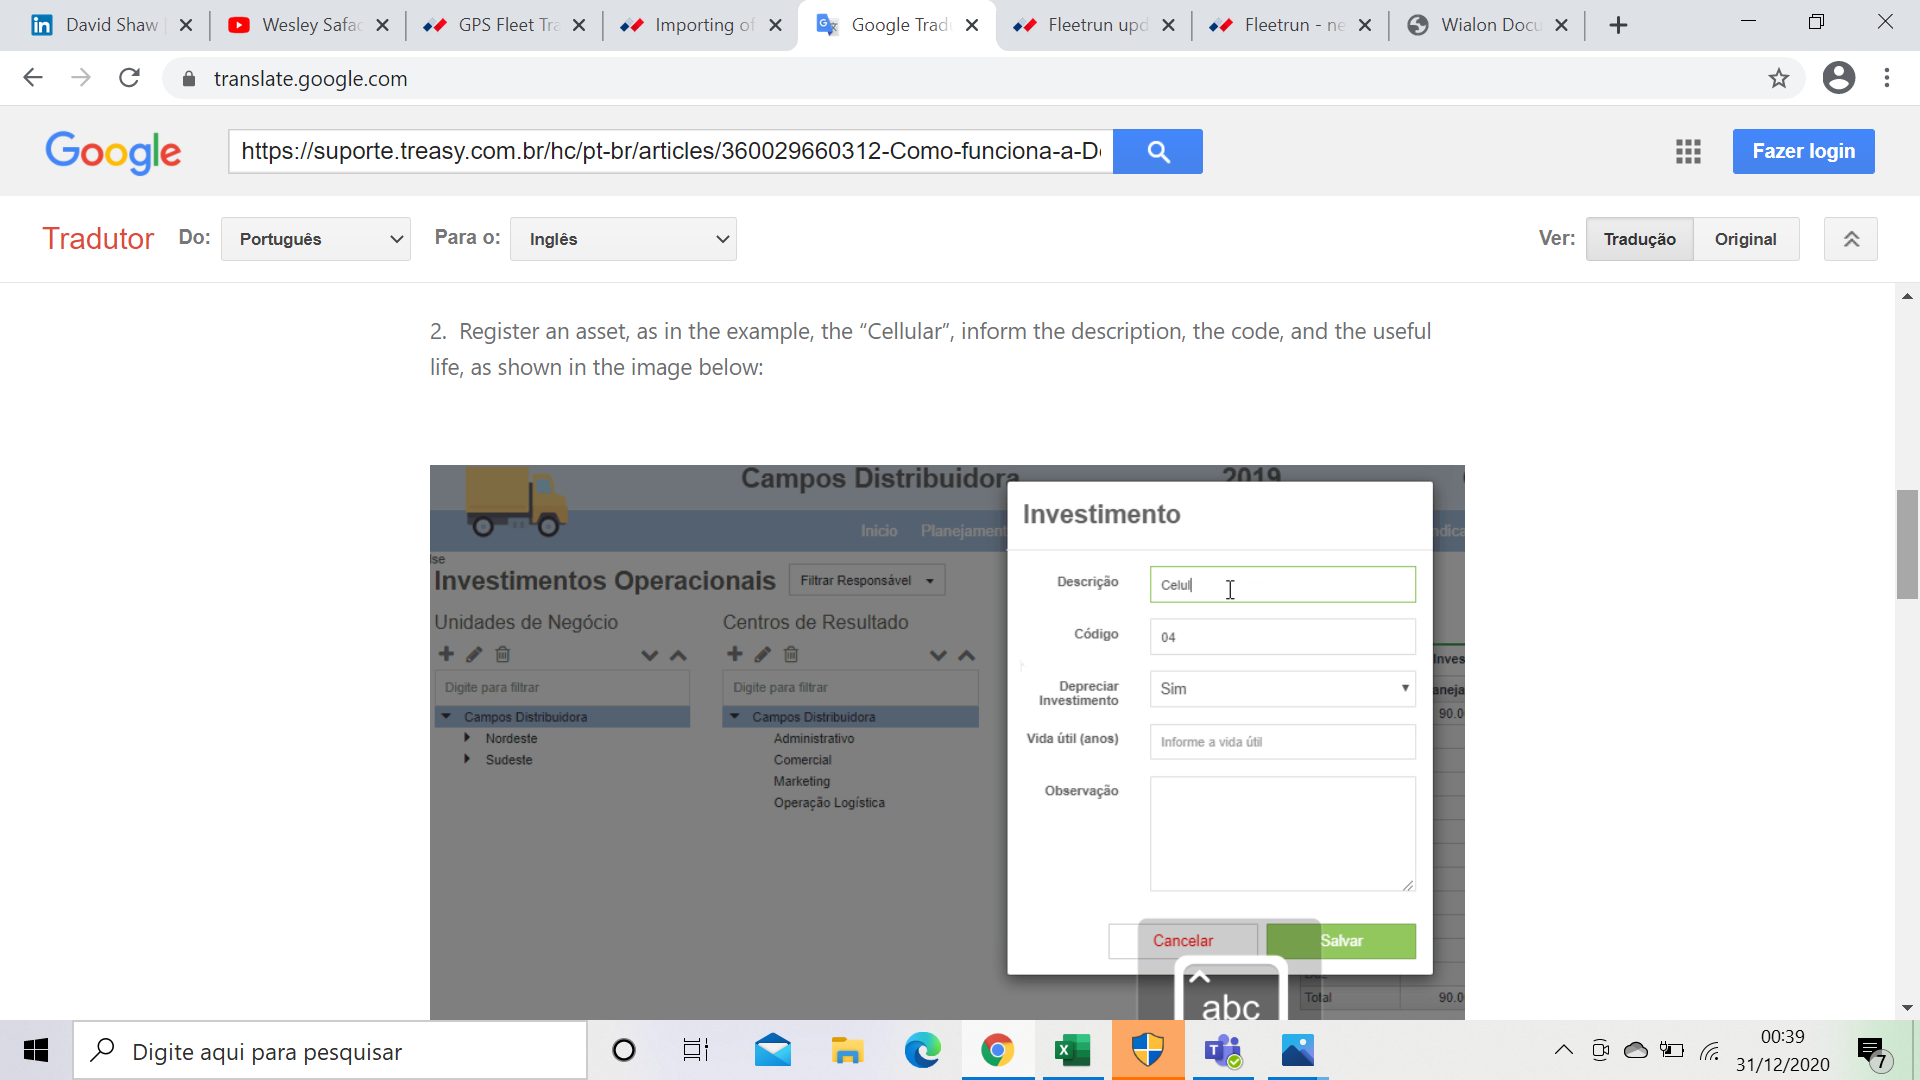Switch to GPS Fleet Tracking tab
Viewport: 1920px width, 1080px height.
tap(505, 25)
